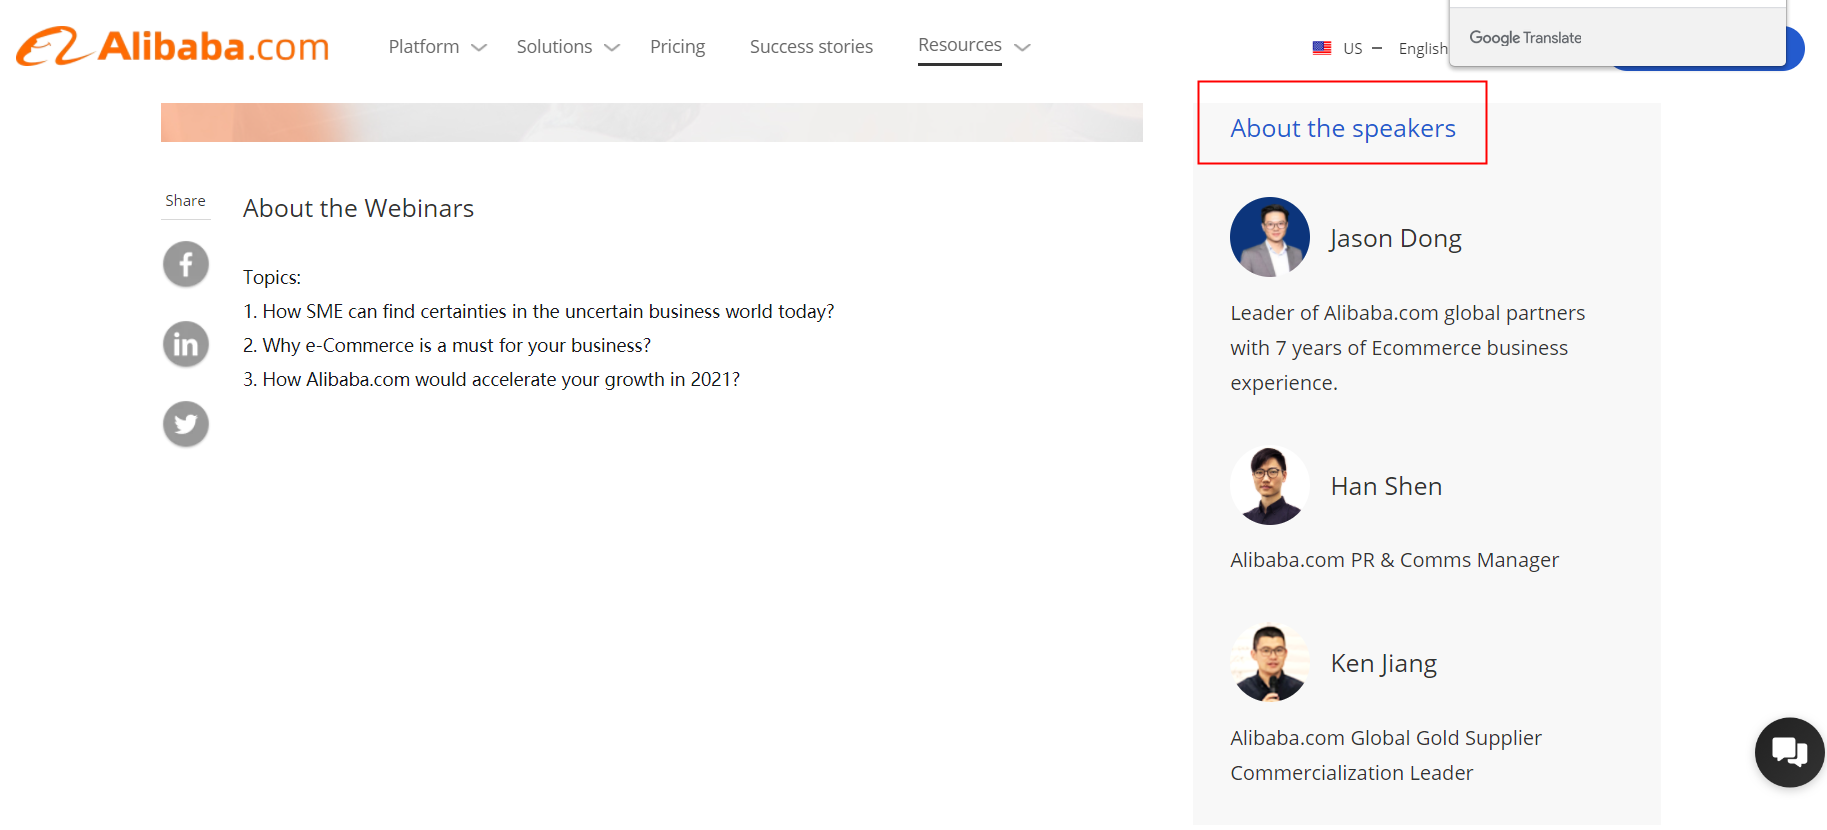View Ken Jiang's profile photo
Image resolution: width=1827 pixels, height=830 pixels.
1270,662
